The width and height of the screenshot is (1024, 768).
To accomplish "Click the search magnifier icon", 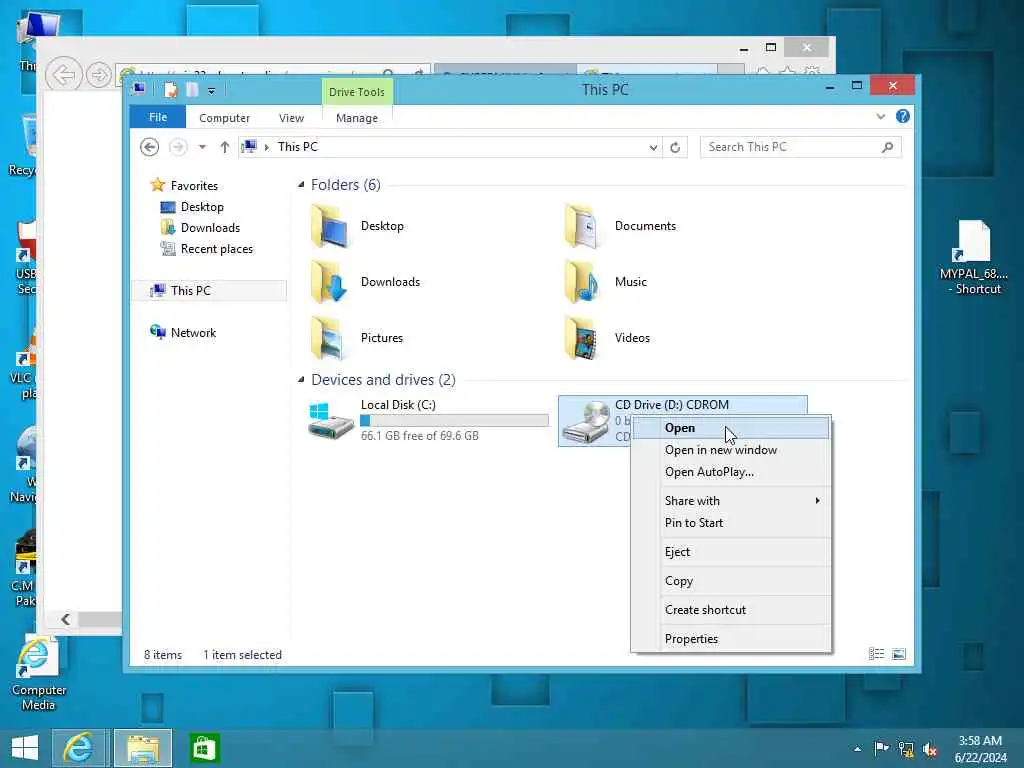I will point(888,147).
